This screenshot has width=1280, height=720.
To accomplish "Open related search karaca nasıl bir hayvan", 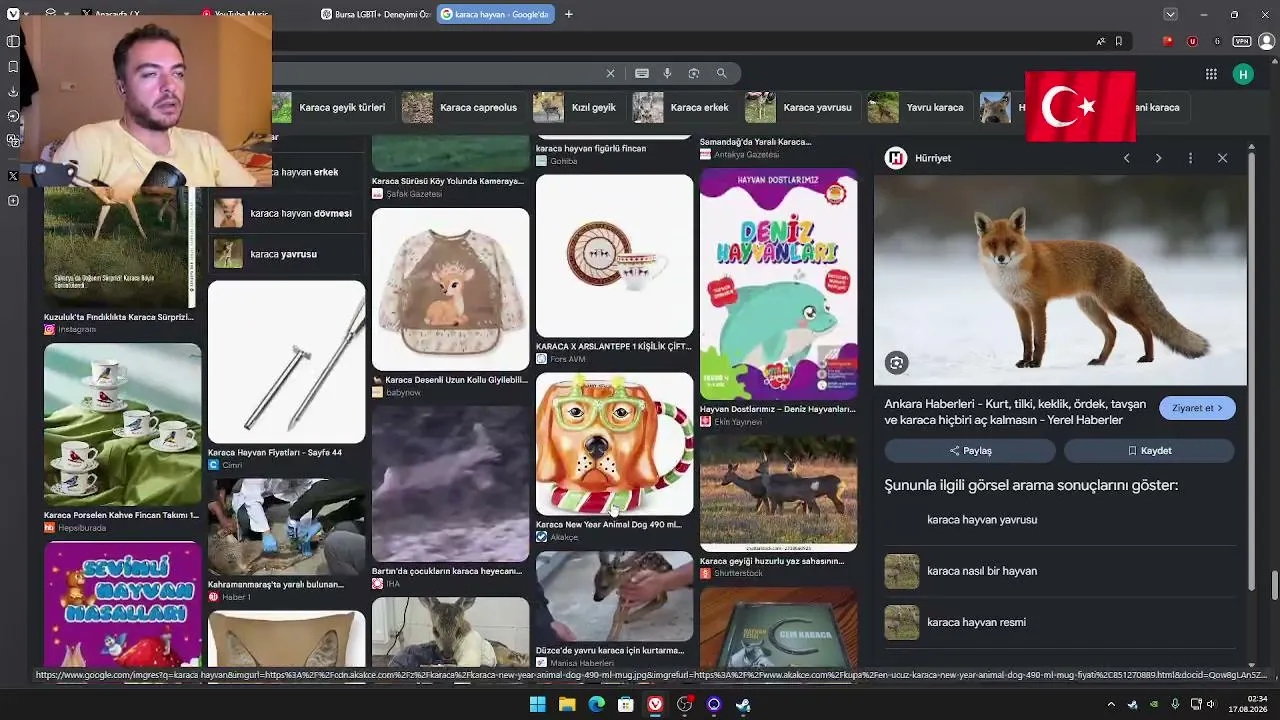I will [1060, 571].
